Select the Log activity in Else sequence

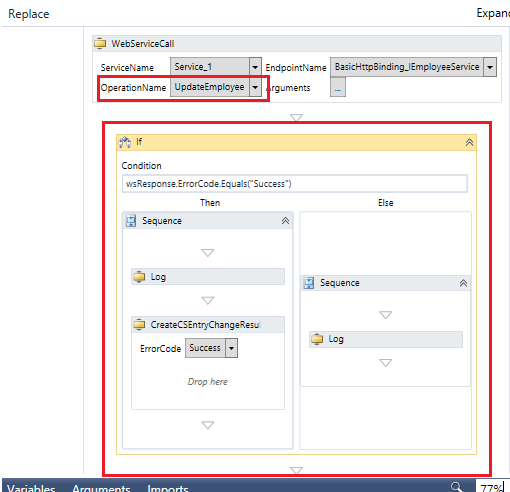click(x=386, y=339)
